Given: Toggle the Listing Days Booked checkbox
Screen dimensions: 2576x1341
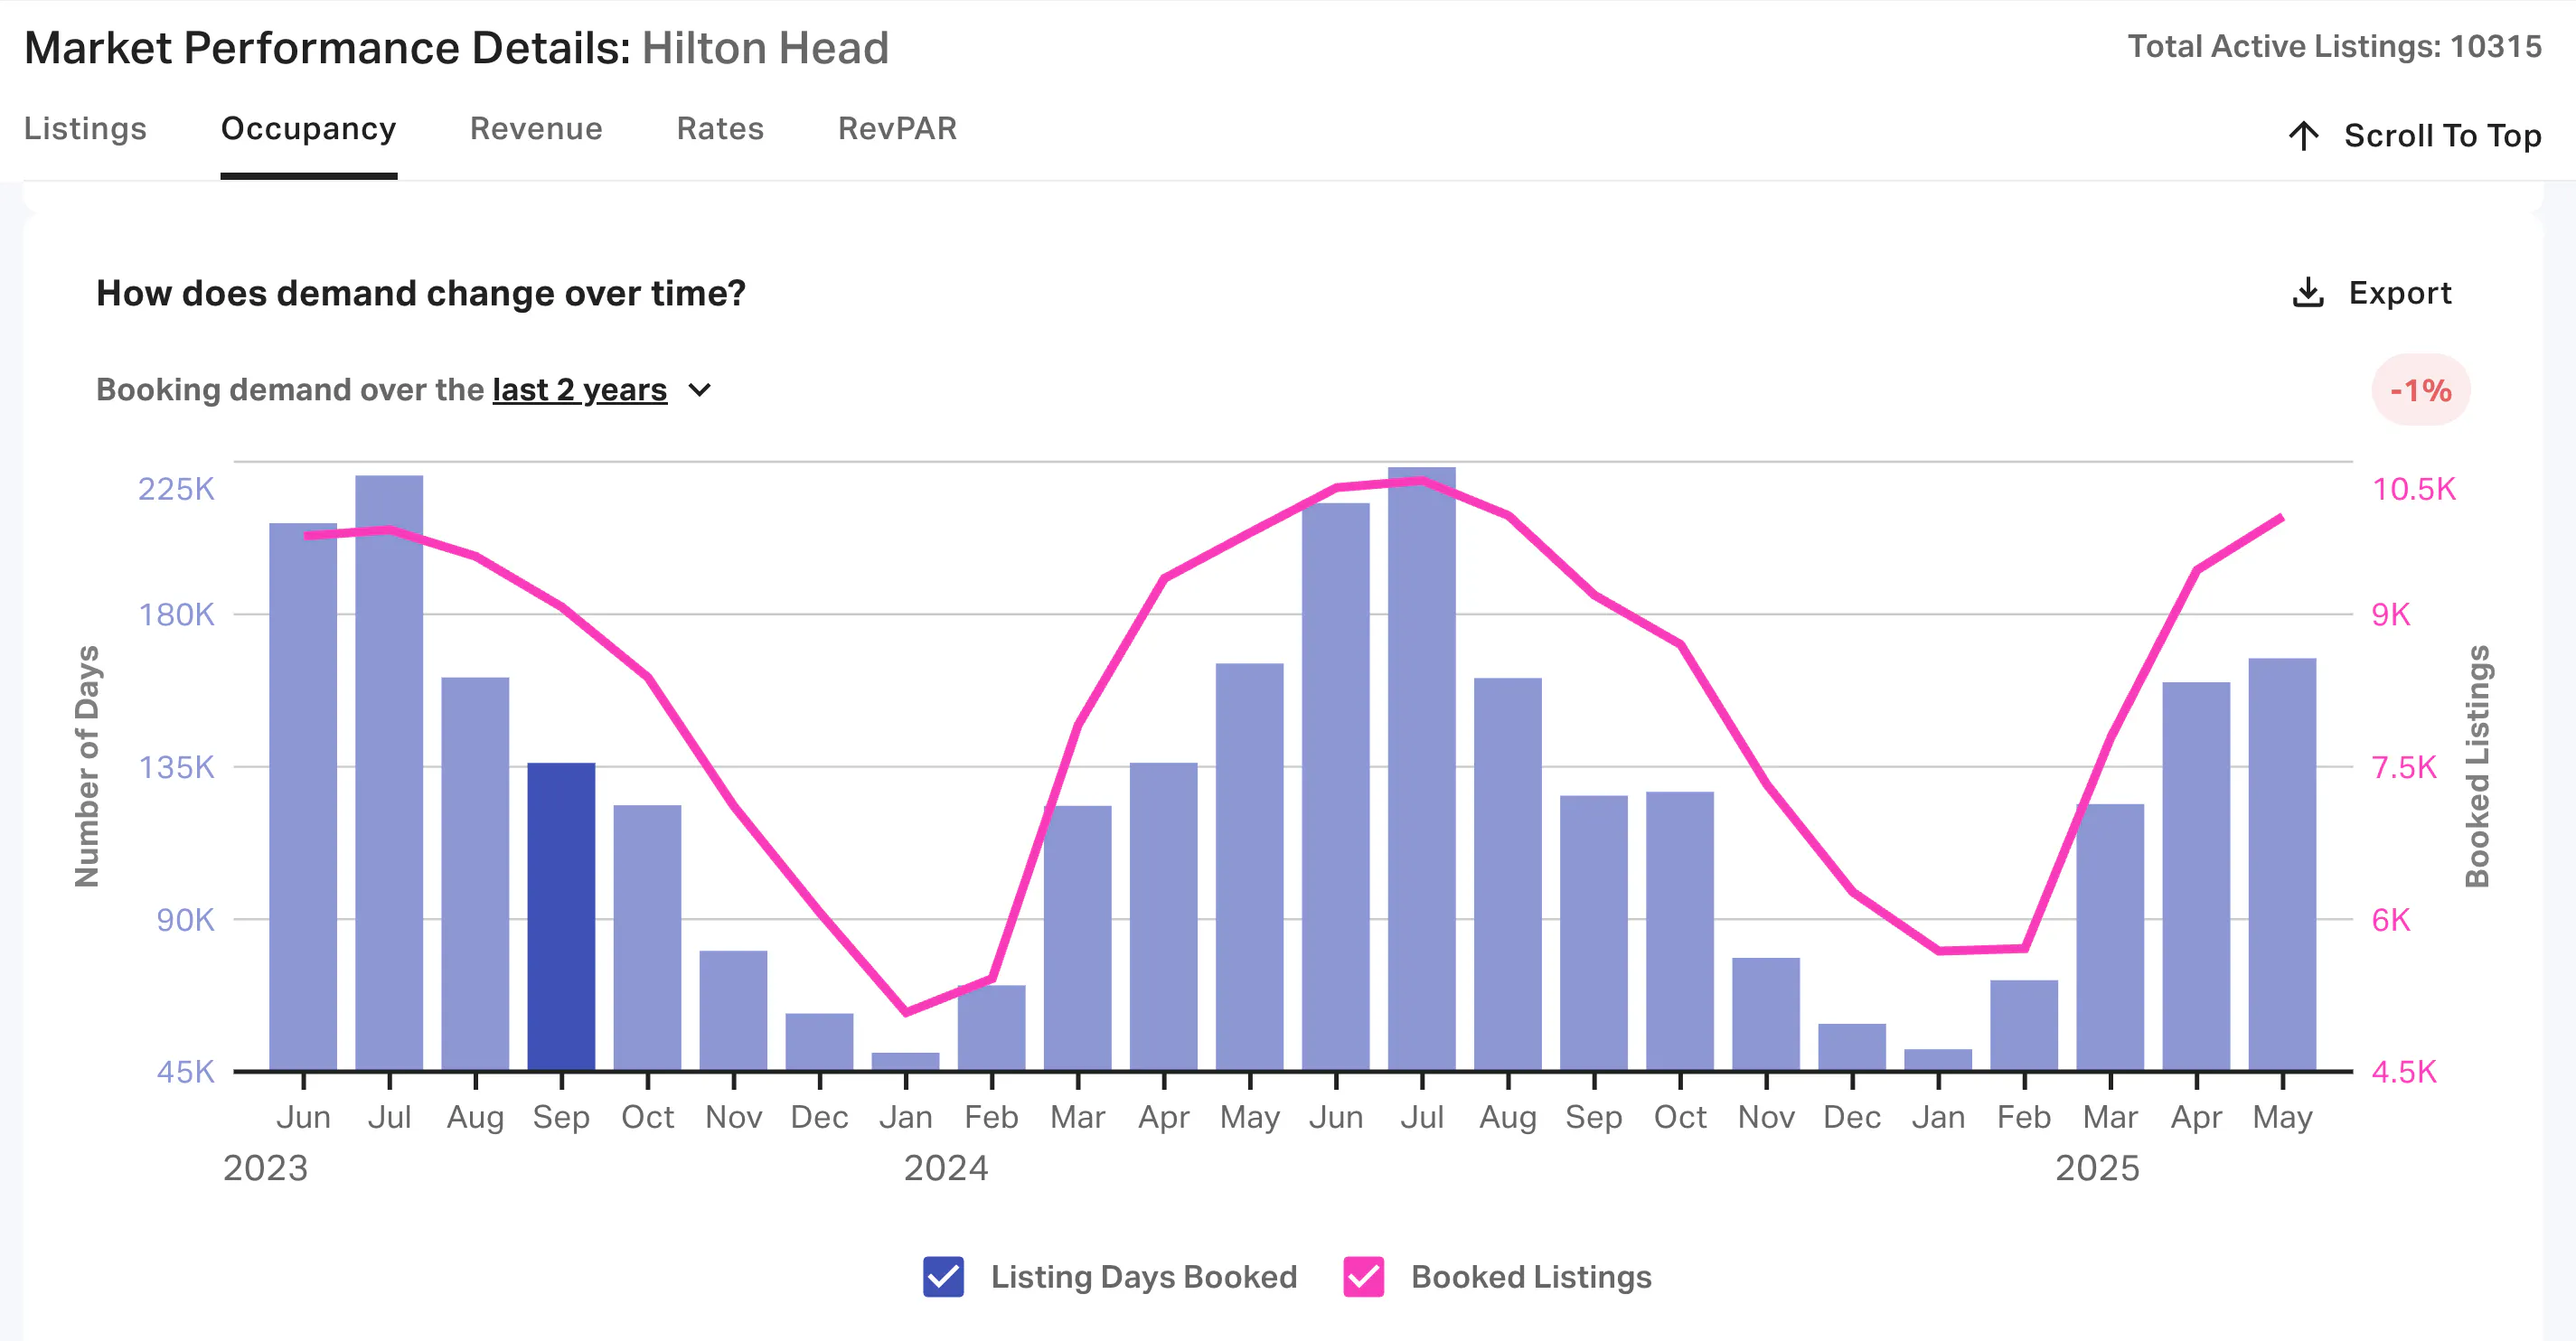Looking at the screenshot, I should pos(943,1277).
